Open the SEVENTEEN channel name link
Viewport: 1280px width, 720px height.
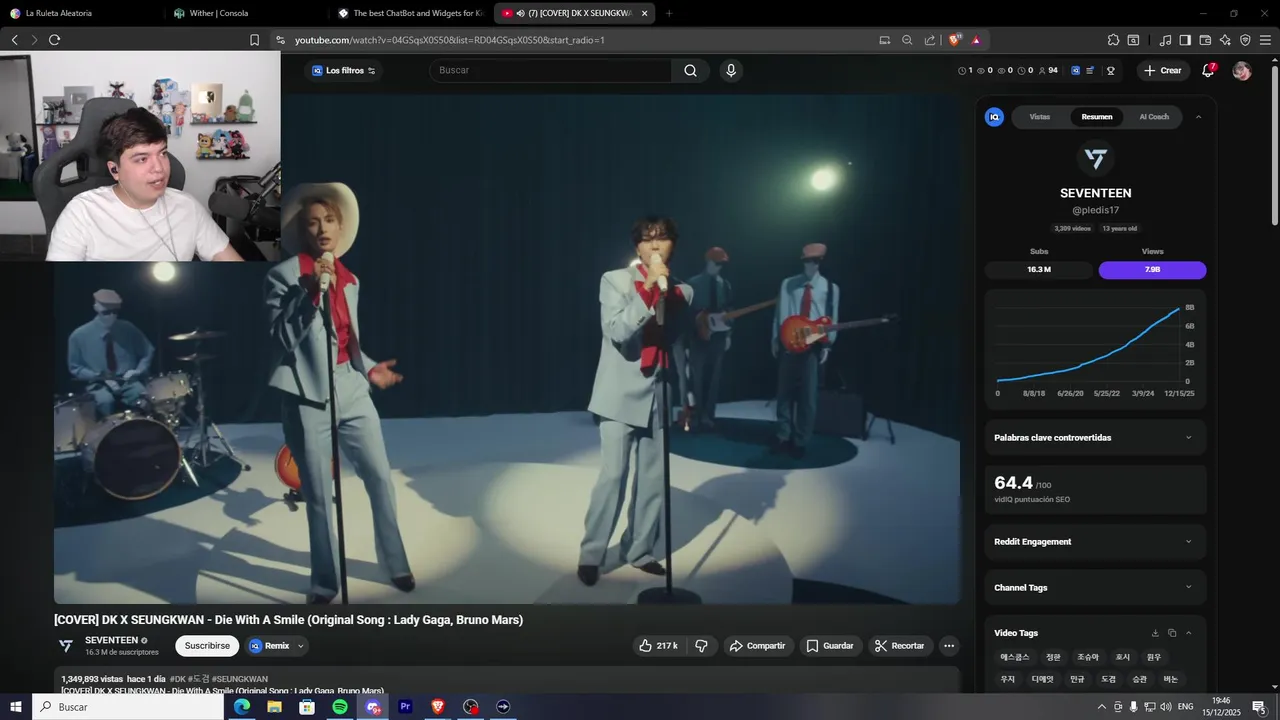click(x=111, y=640)
